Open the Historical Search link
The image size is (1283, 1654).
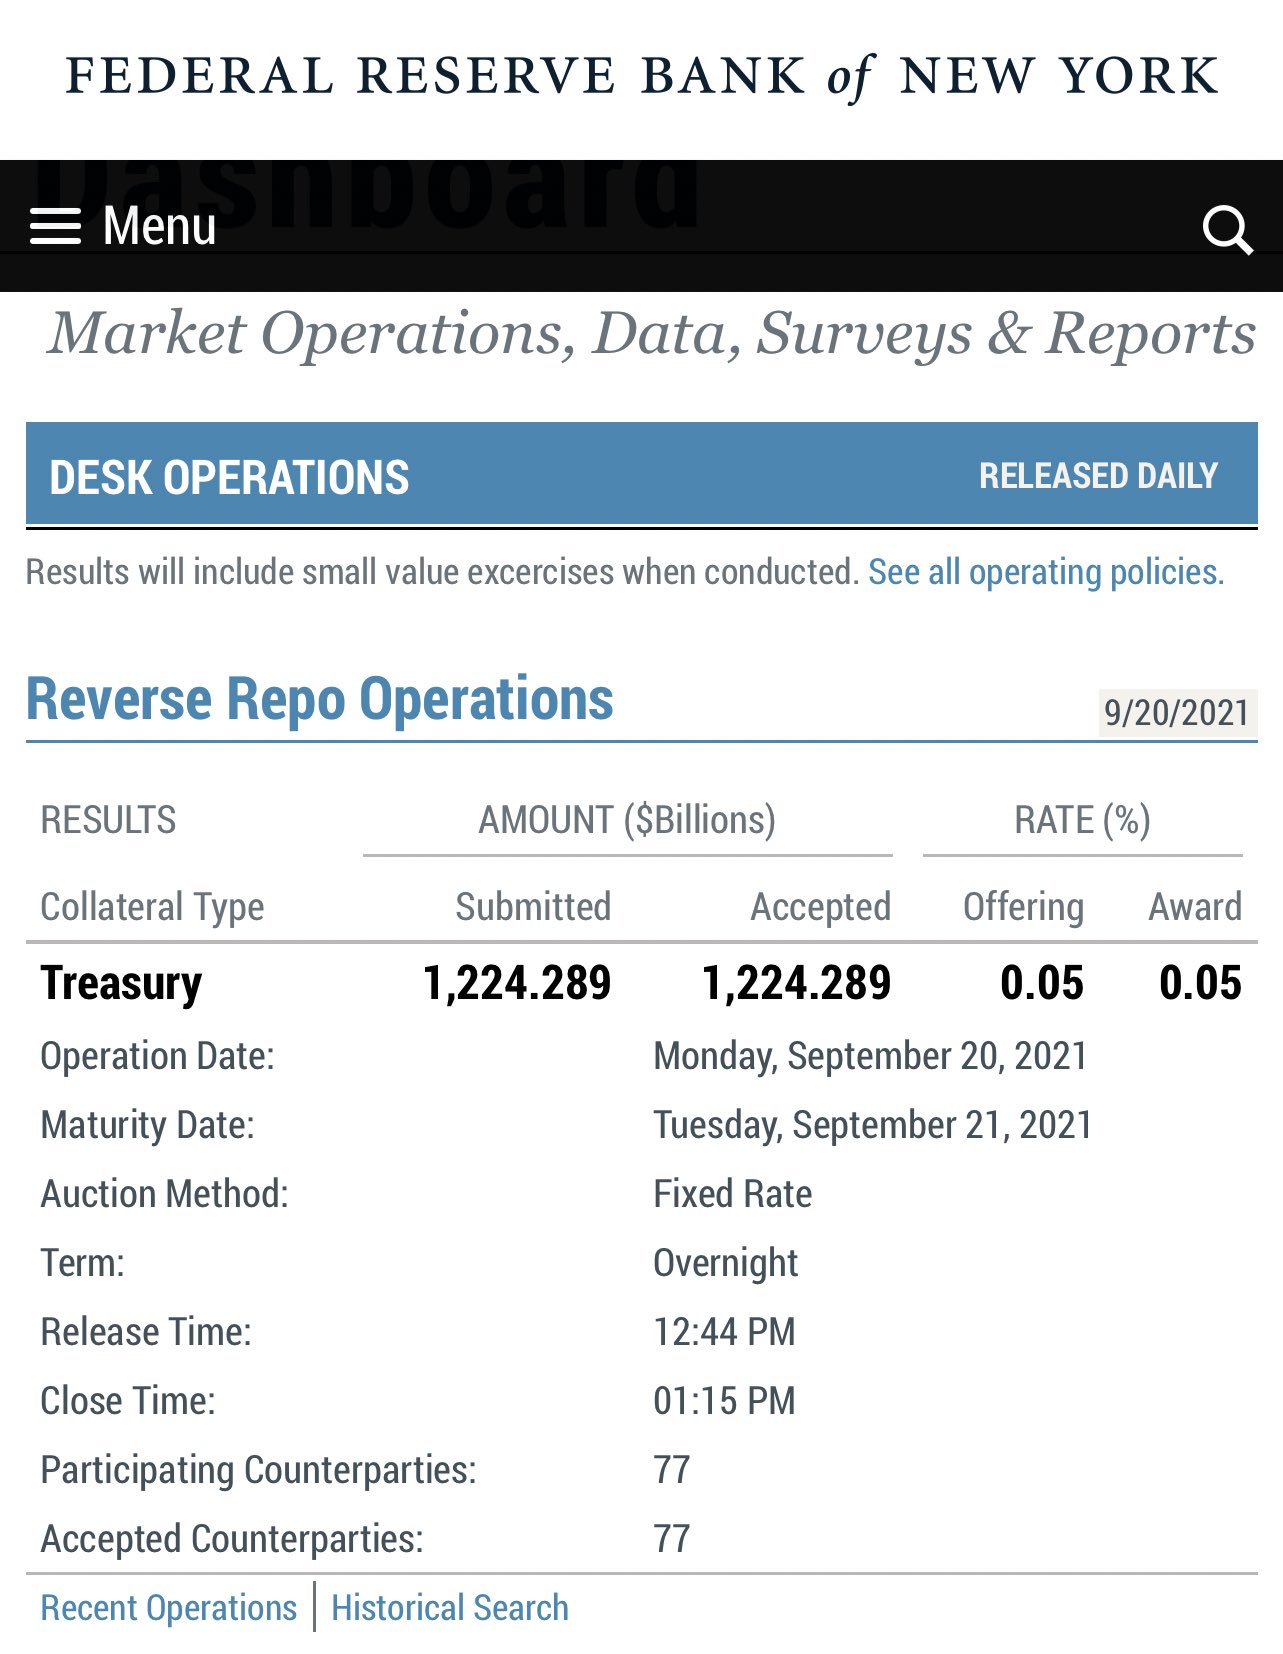pyautogui.click(x=449, y=1607)
